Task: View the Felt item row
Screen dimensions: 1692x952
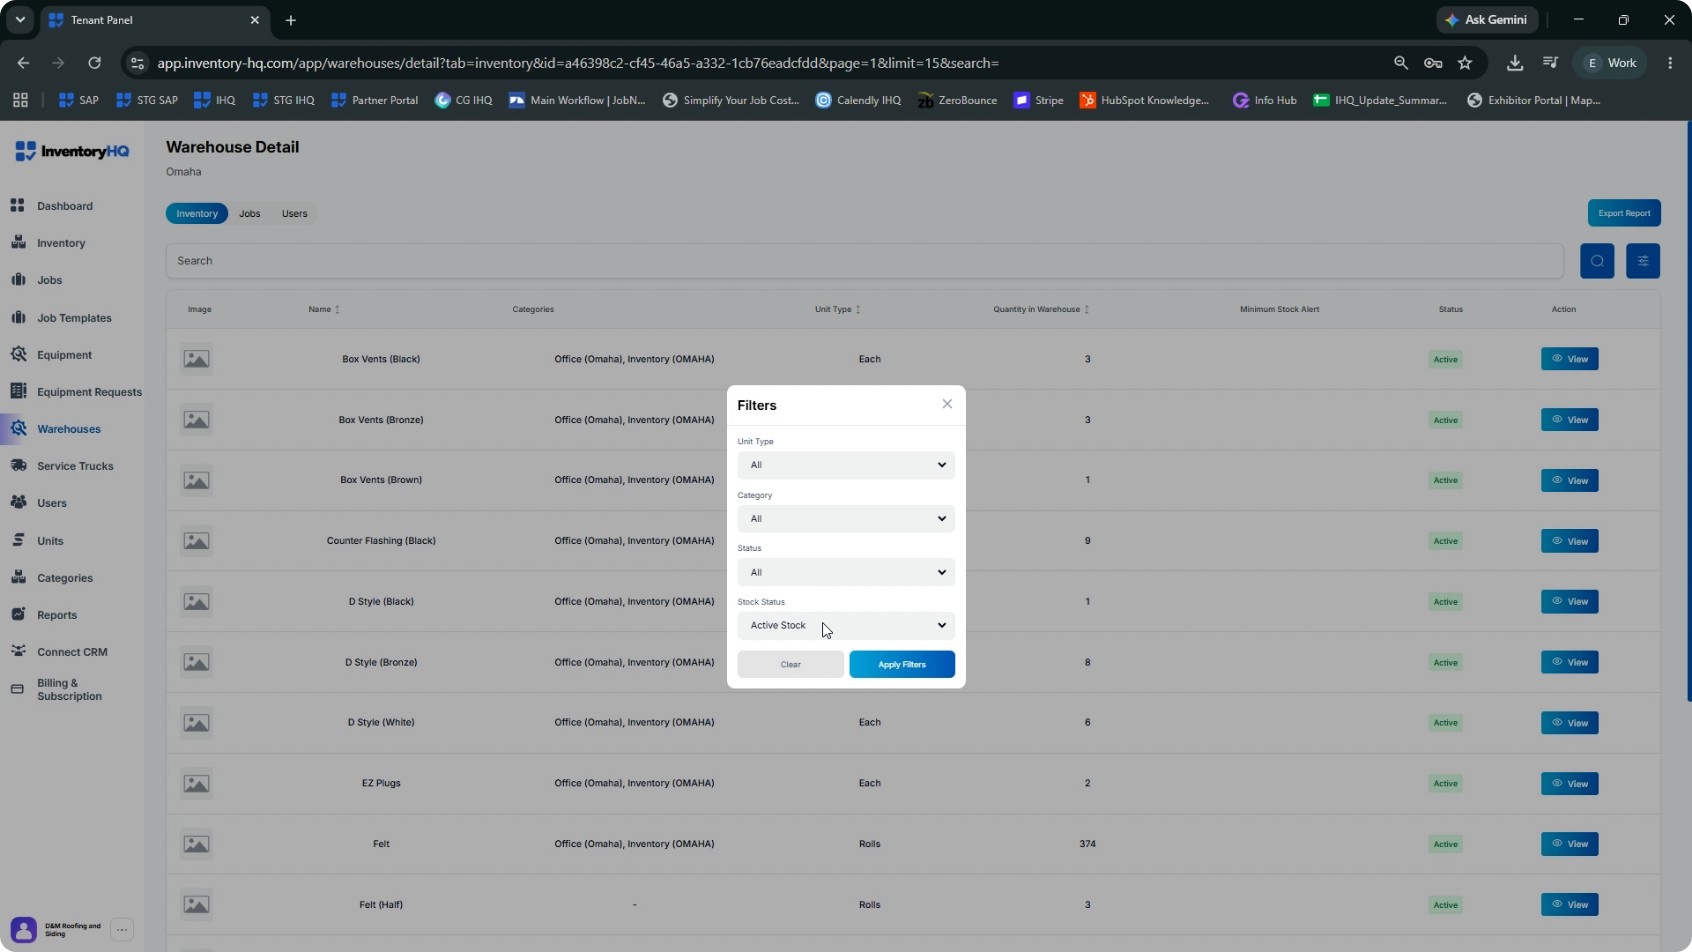Action: (1569, 844)
